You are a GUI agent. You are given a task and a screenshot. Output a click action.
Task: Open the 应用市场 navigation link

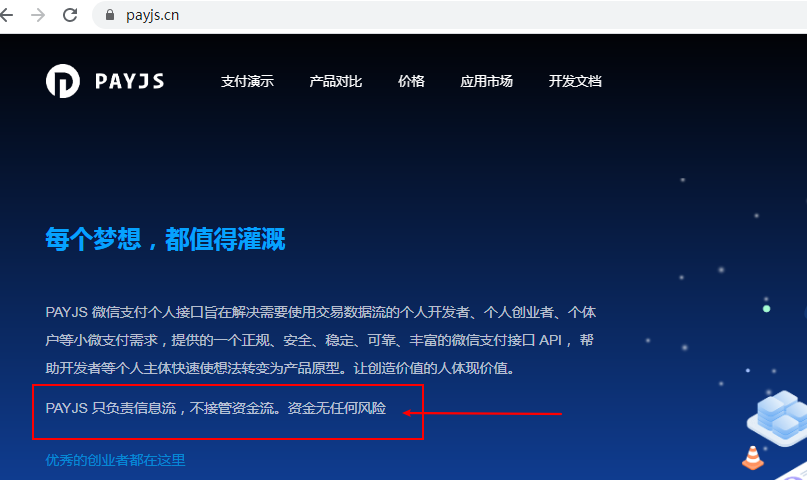point(486,81)
